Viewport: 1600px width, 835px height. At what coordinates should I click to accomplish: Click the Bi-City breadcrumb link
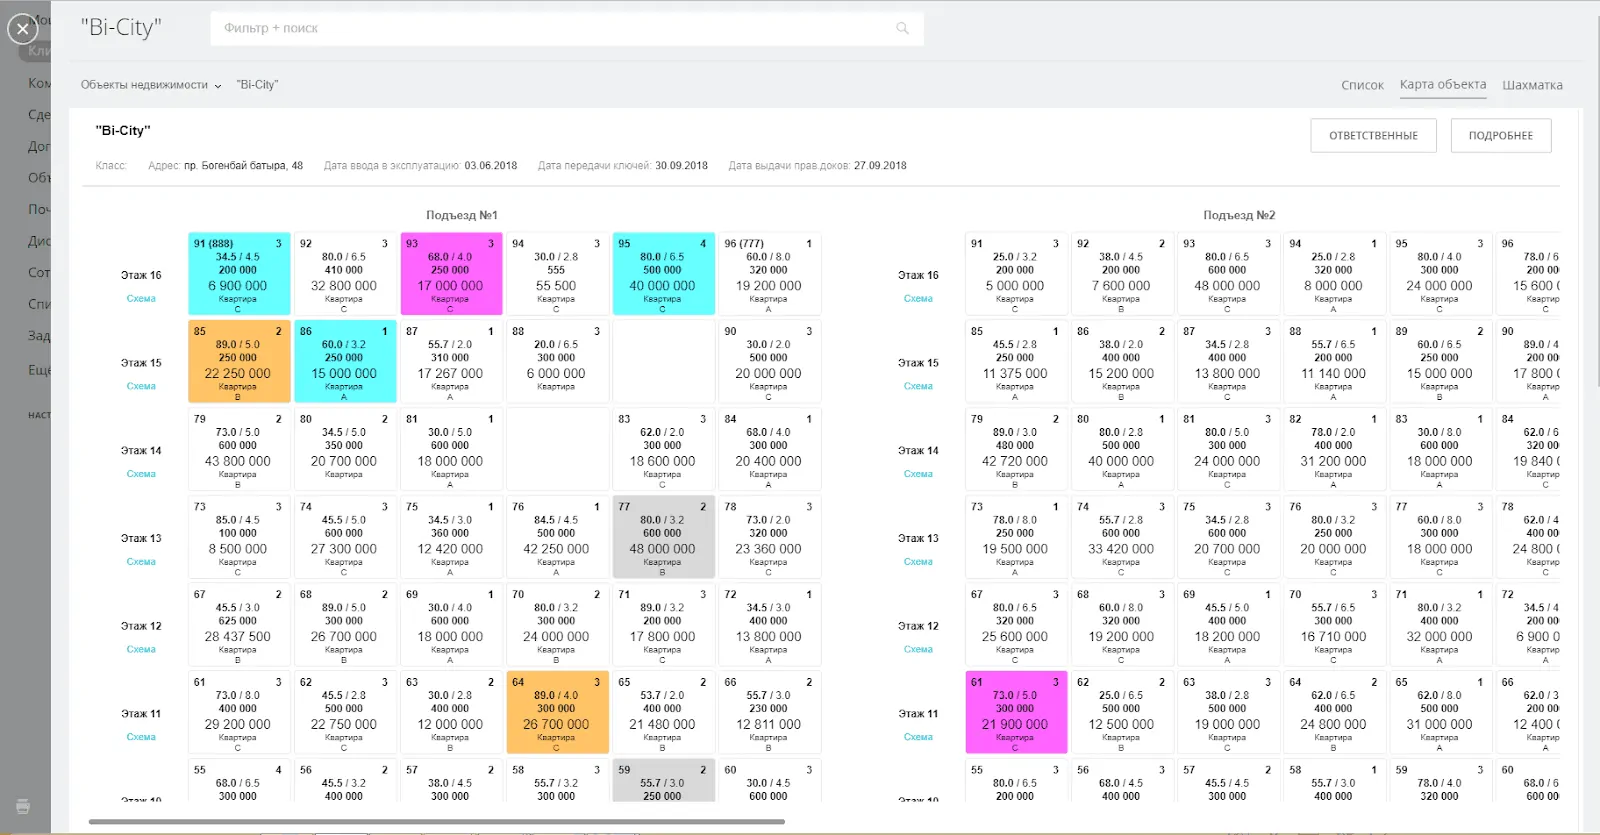click(x=257, y=85)
